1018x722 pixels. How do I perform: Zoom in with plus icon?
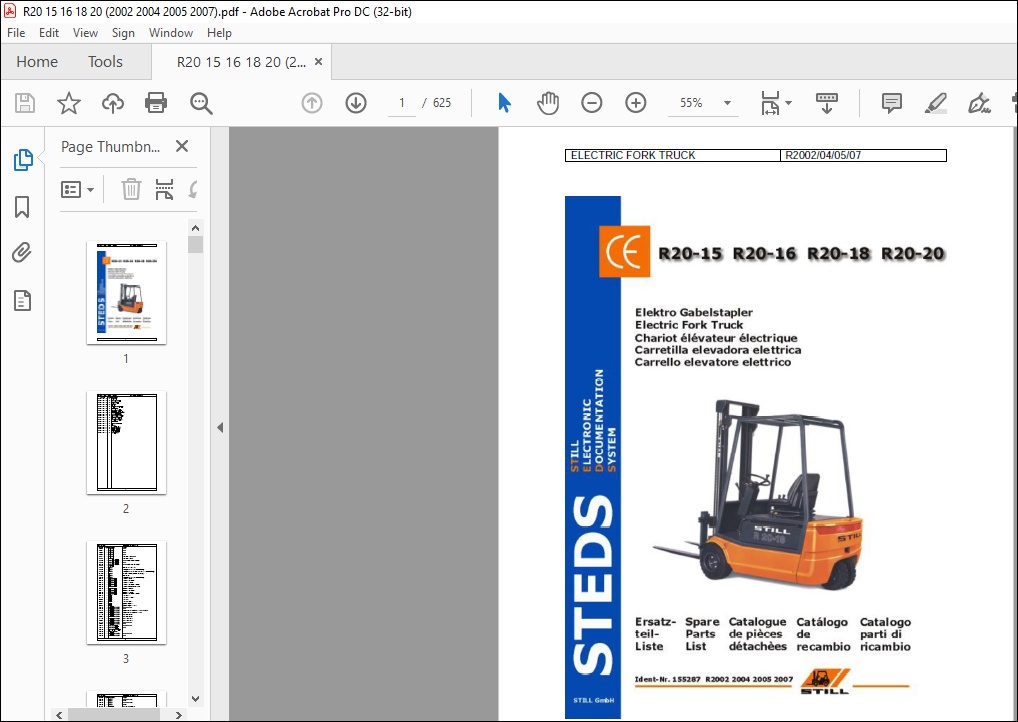click(x=636, y=103)
